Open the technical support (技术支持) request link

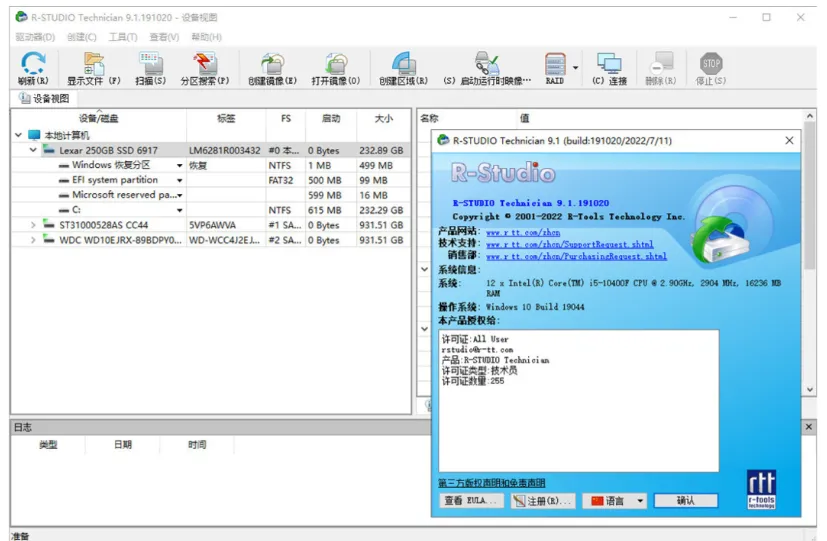[x=569, y=244]
